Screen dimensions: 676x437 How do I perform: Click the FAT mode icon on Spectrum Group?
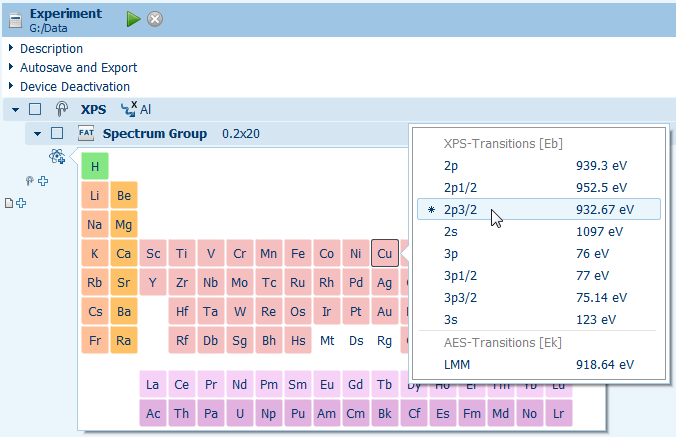click(86, 134)
